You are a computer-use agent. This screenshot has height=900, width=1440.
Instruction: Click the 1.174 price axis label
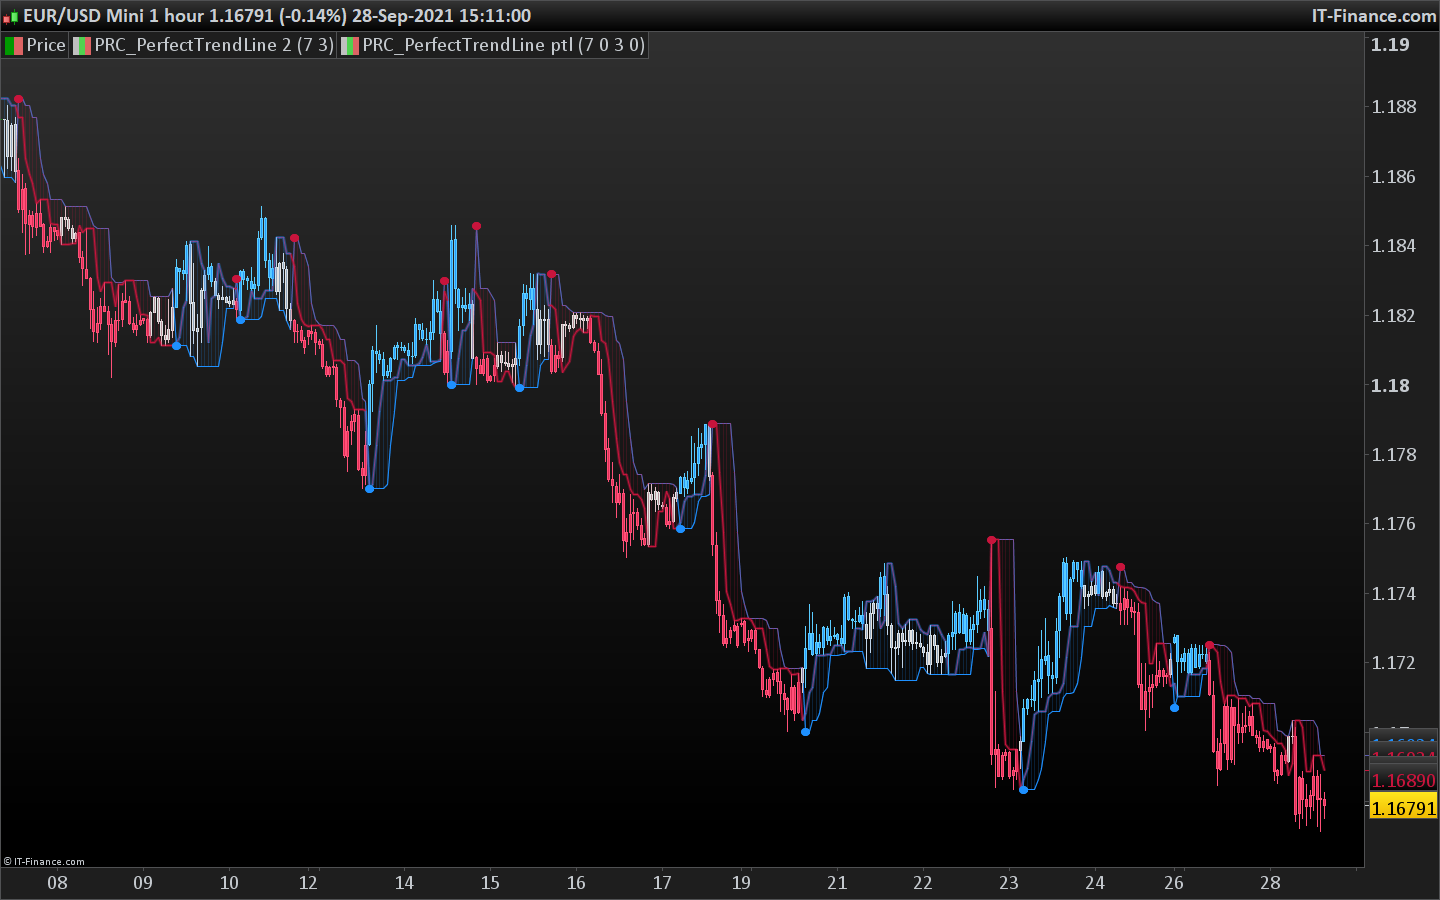tap(1394, 594)
